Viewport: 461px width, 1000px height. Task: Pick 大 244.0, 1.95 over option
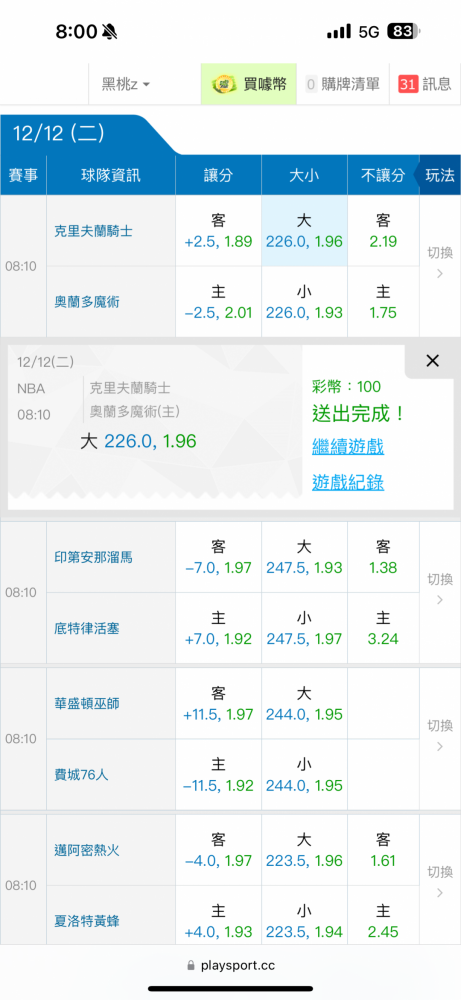click(304, 703)
